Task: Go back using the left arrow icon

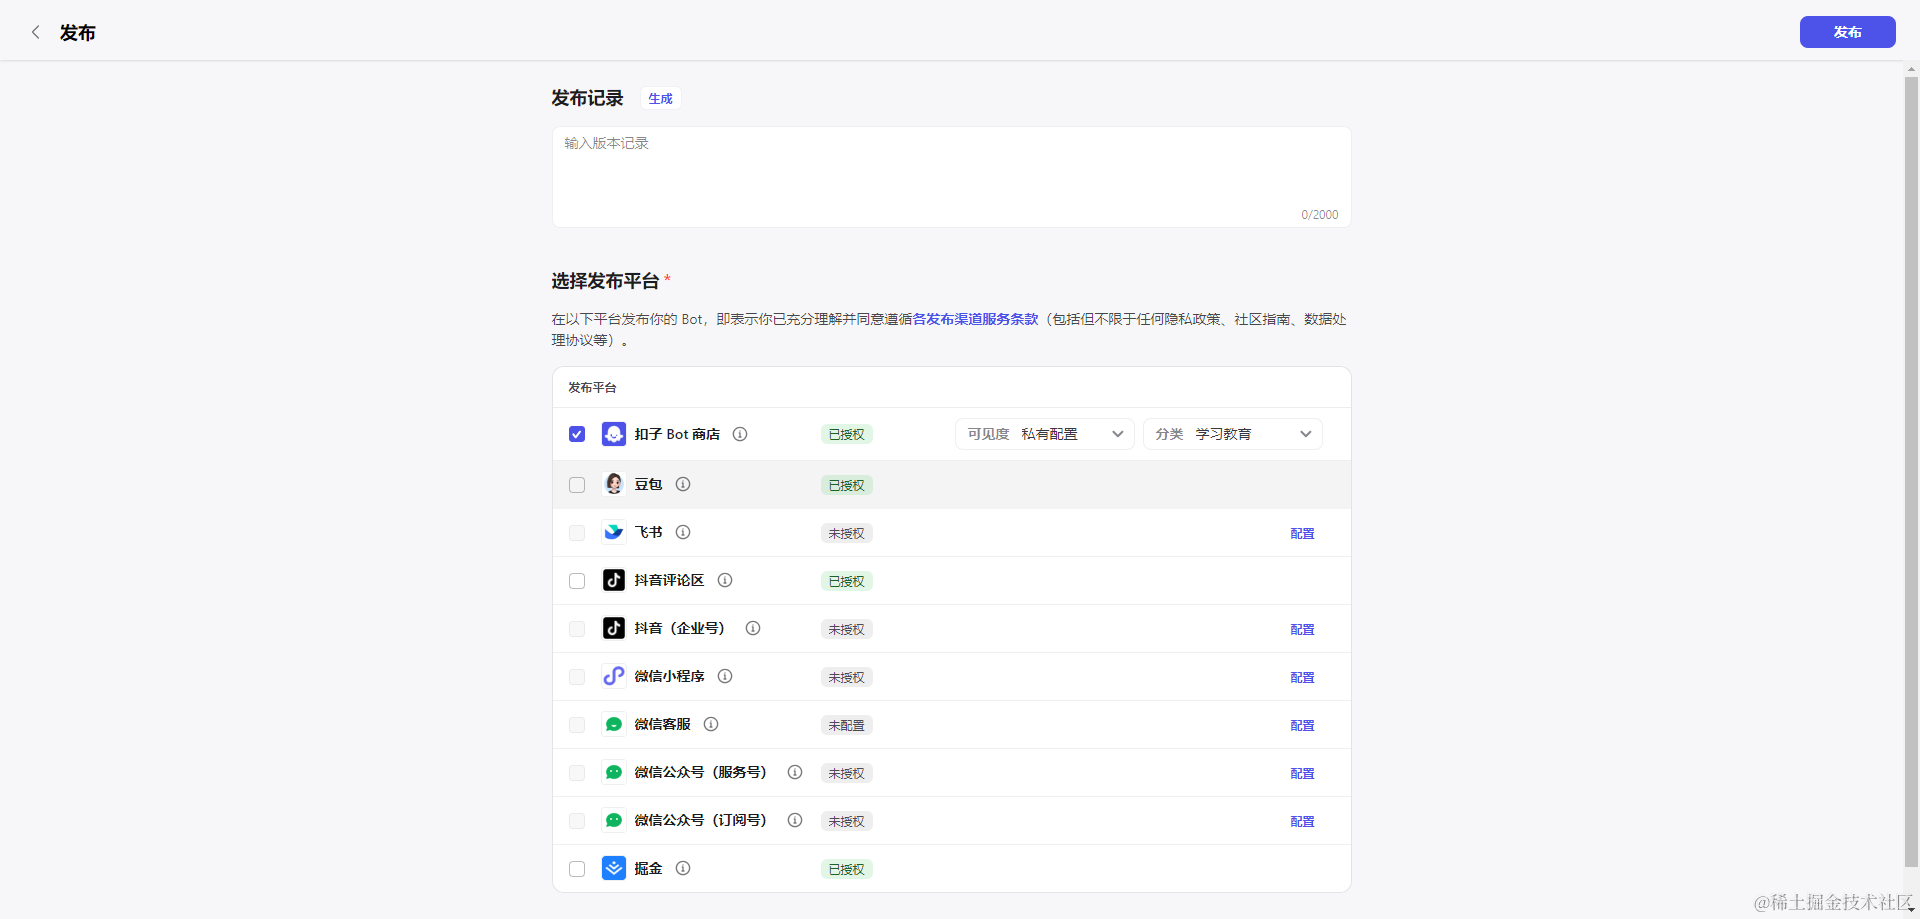Action: coord(36,32)
